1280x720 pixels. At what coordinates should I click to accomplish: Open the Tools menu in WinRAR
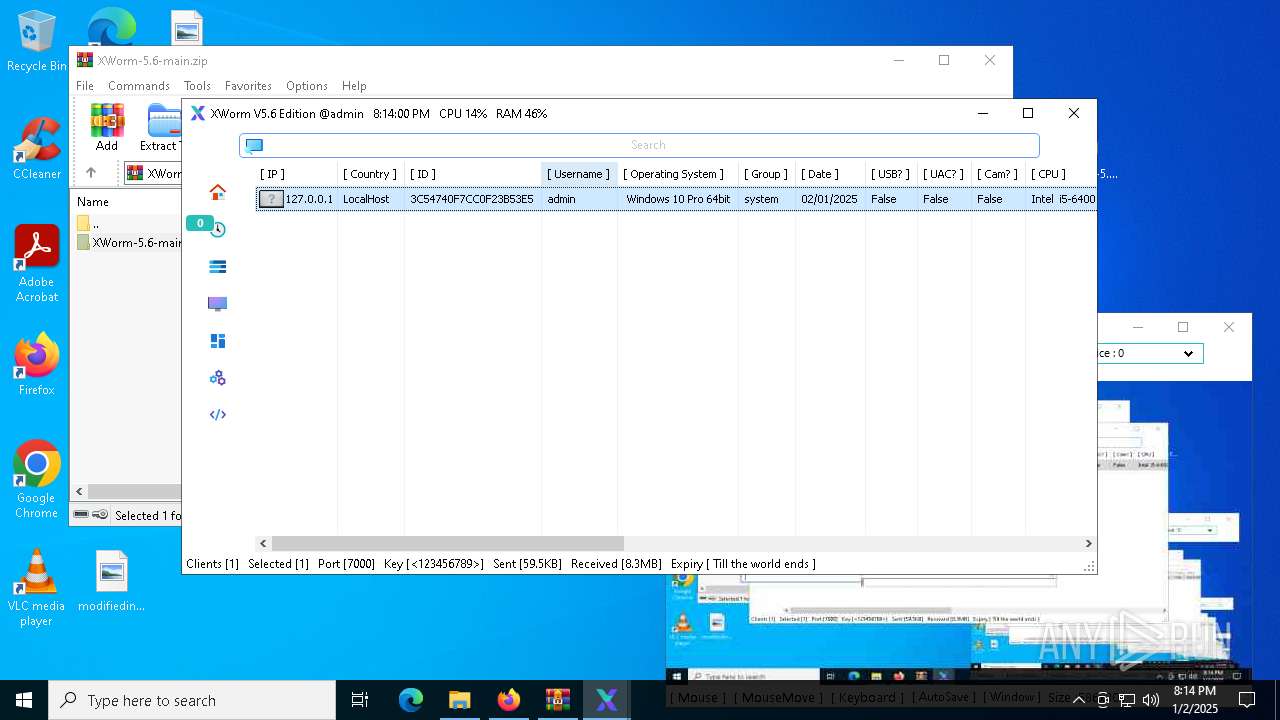(x=197, y=86)
